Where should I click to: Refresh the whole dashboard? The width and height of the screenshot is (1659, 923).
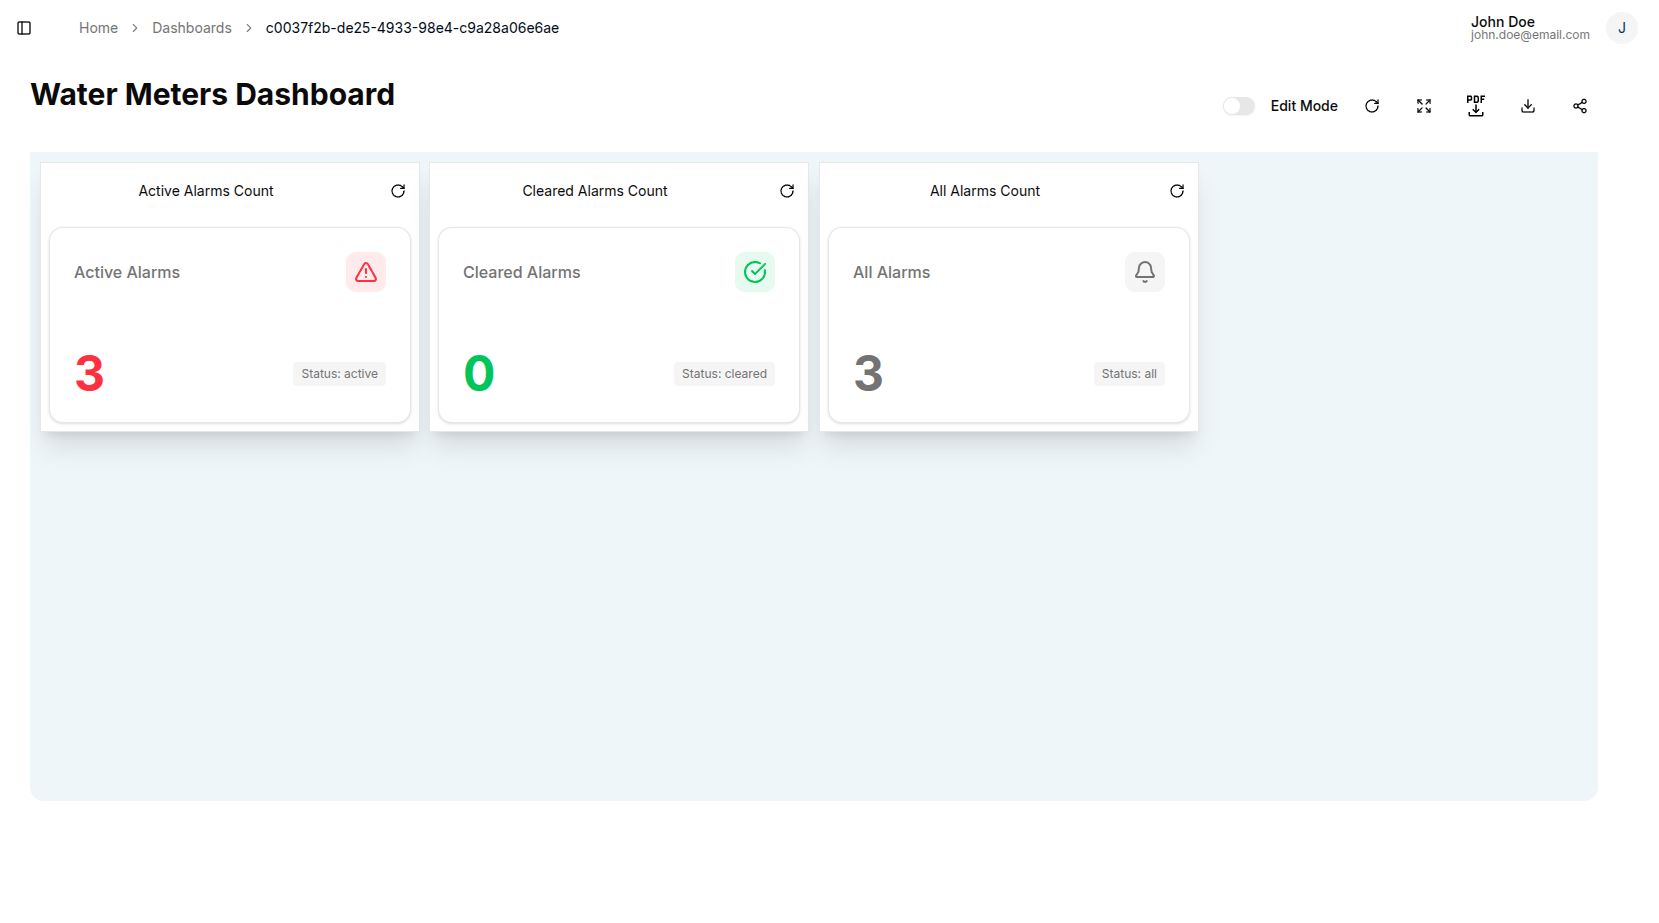pos(1372,106)
